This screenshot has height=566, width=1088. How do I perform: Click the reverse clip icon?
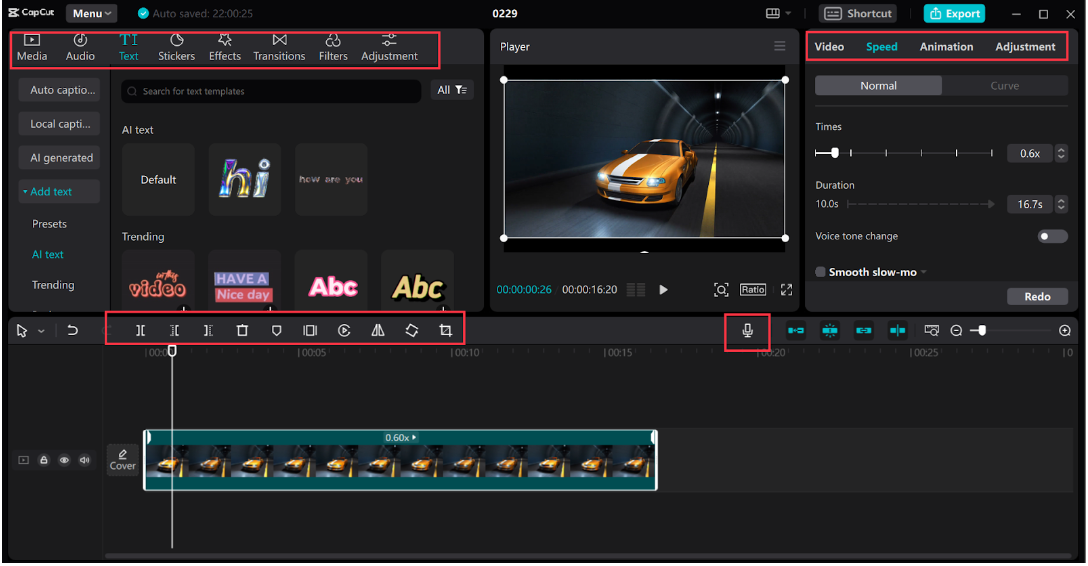click(x=344, y=331)
